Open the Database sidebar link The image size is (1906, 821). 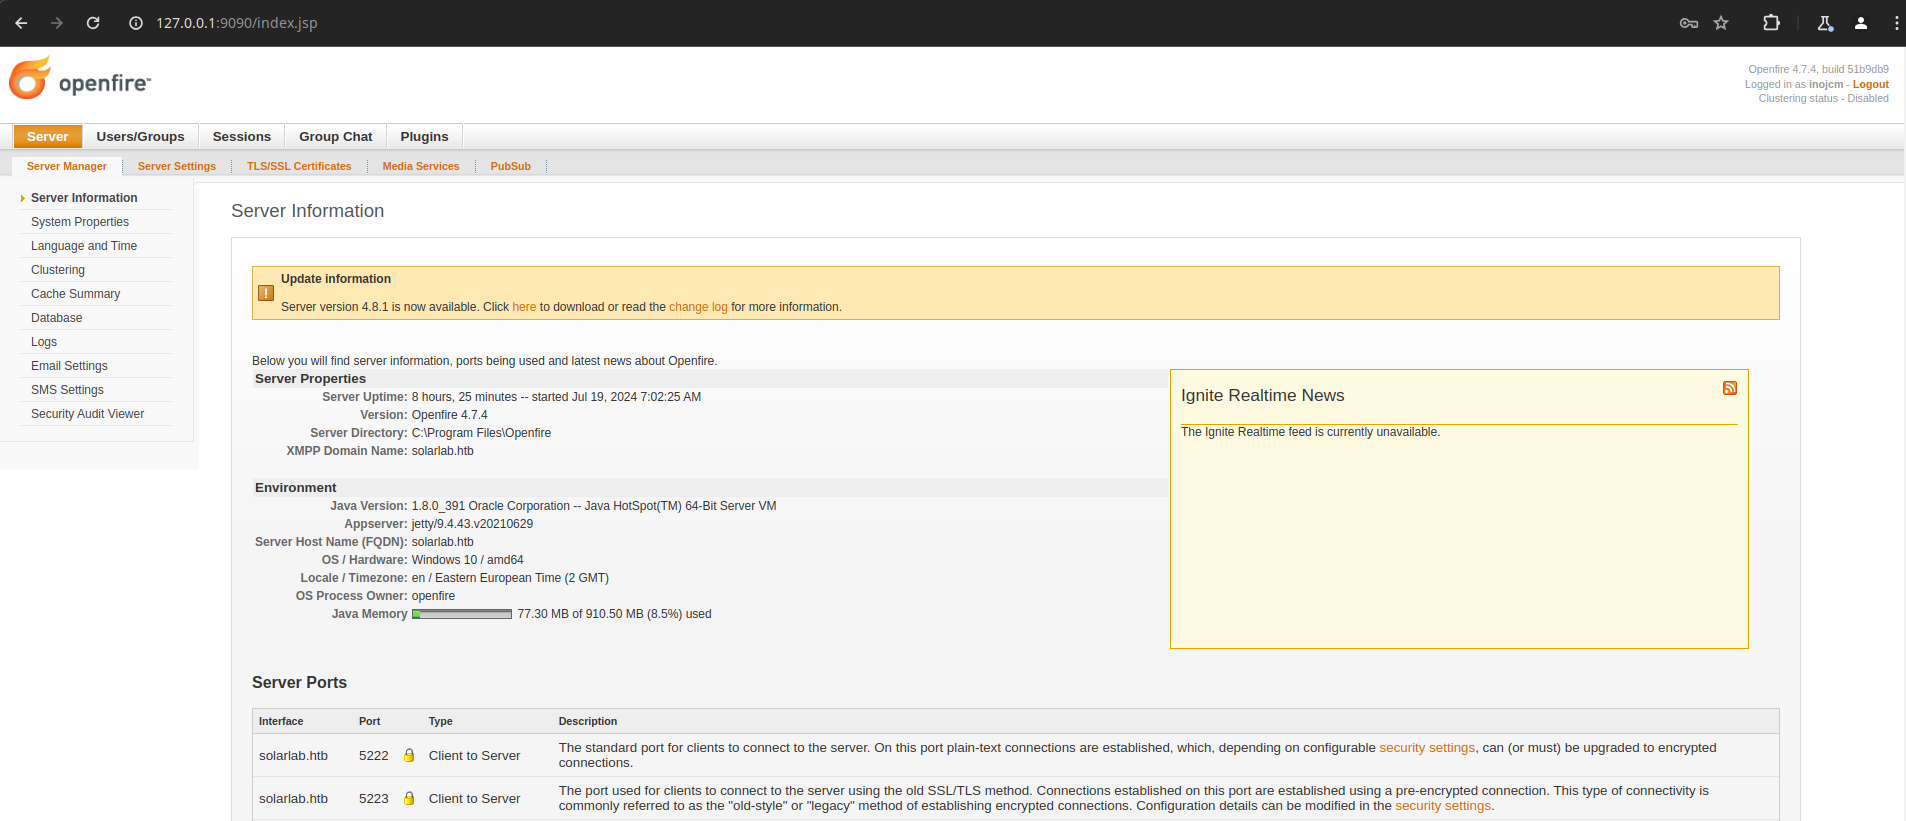[57, 318]
